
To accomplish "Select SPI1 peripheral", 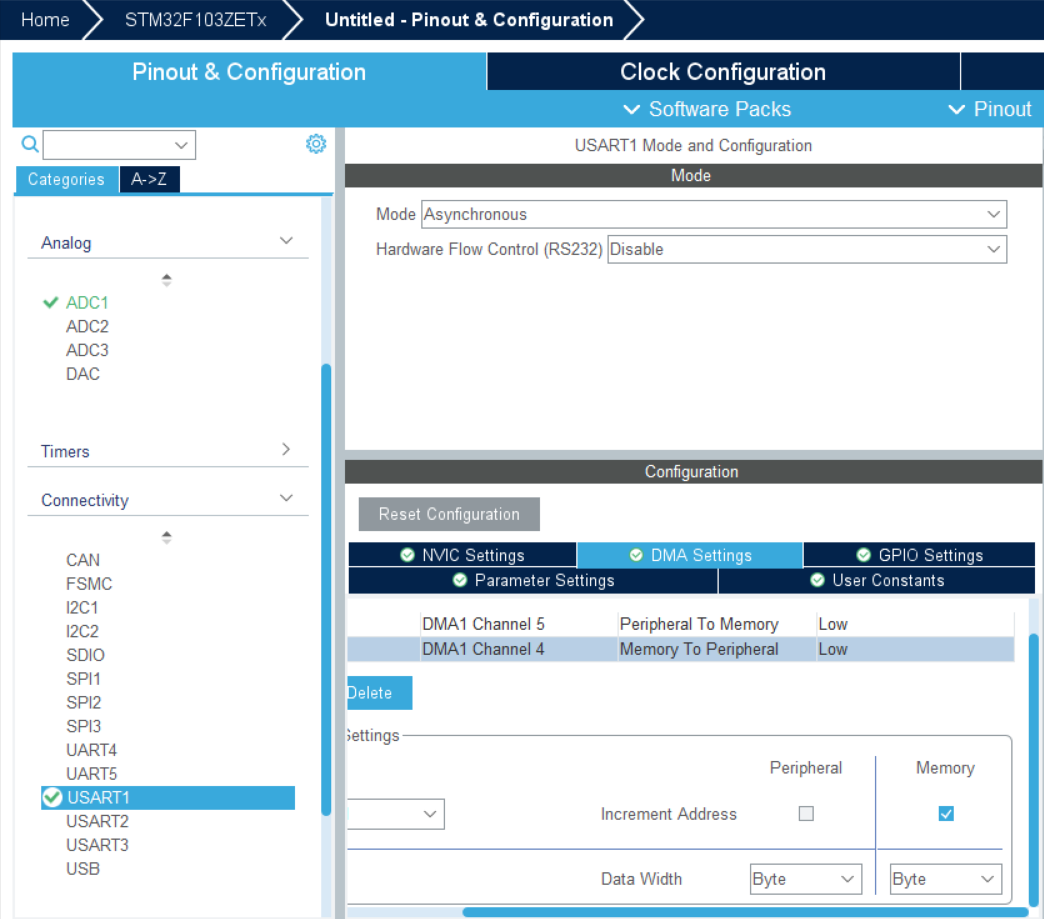I will click(83, 679).
